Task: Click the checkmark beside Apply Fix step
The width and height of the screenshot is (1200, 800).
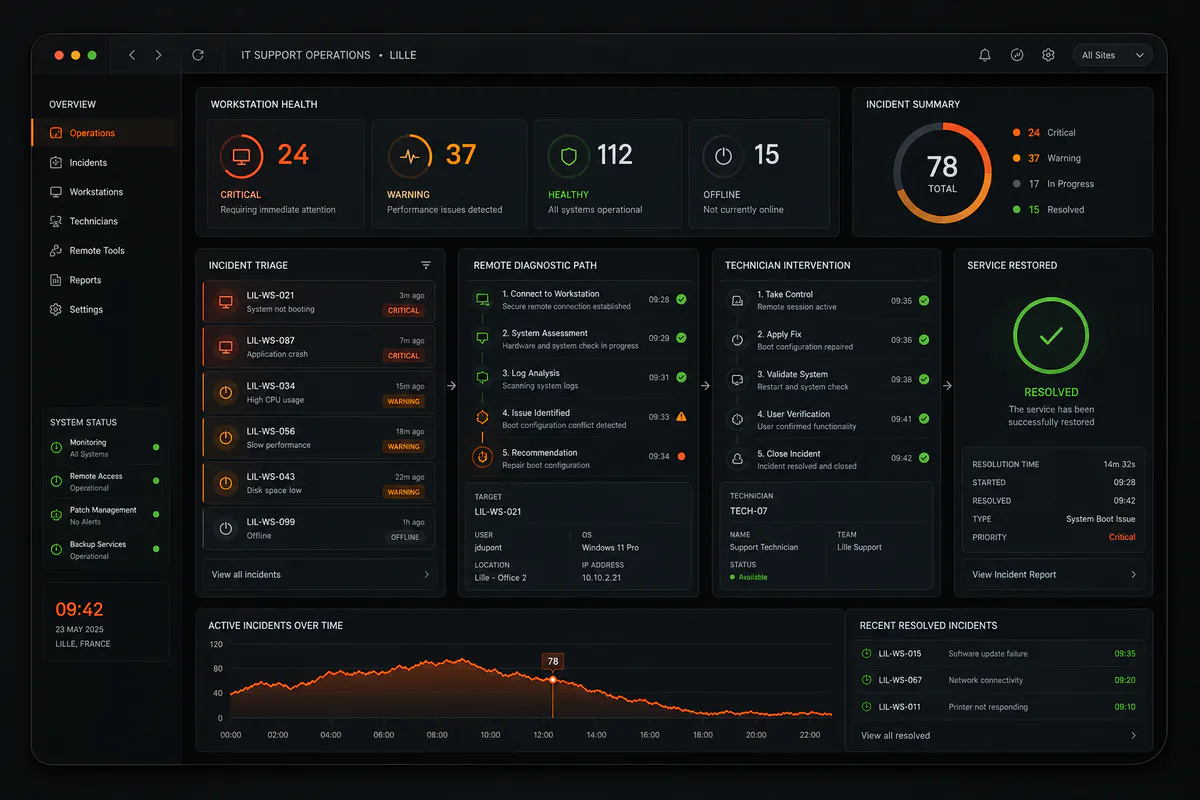Action: click(x=924, y=340)
